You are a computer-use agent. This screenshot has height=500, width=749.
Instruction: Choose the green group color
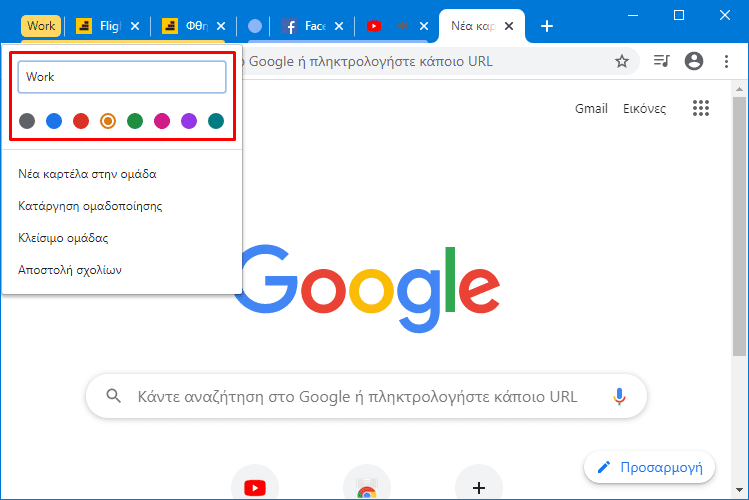click(135, 121)
